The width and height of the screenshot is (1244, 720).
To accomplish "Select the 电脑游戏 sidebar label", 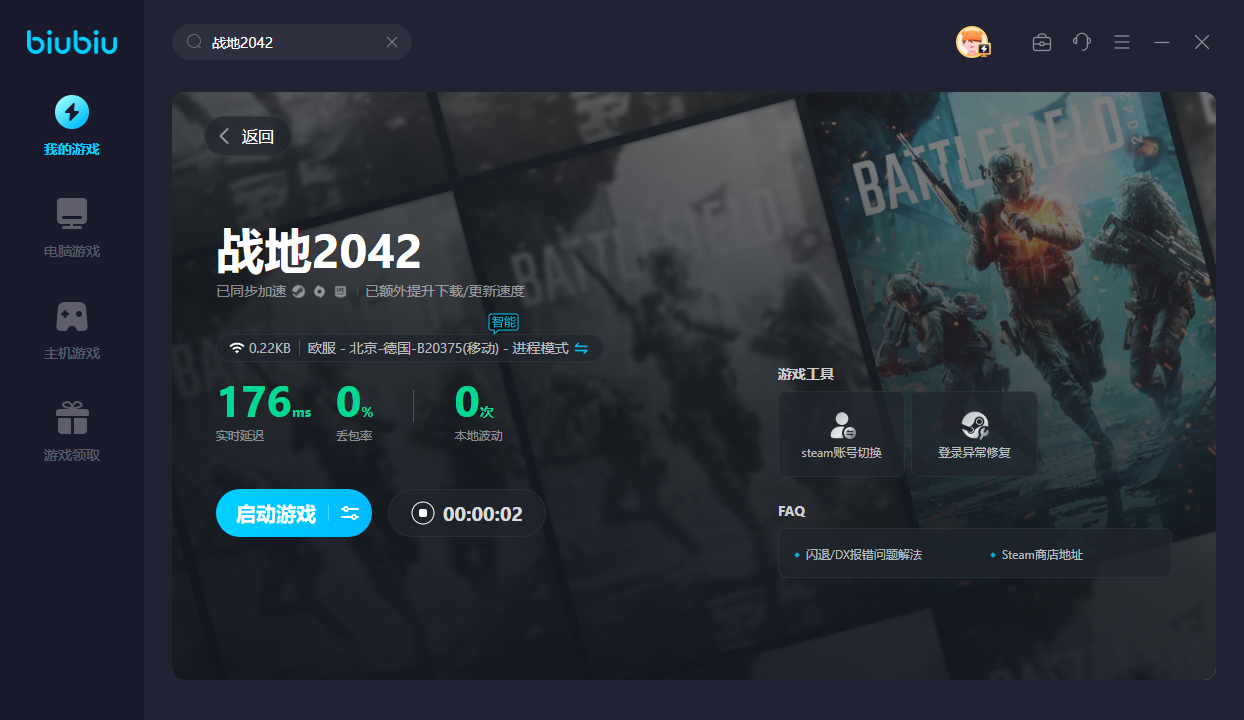I will pyautogui.click(x=72, y=251).
